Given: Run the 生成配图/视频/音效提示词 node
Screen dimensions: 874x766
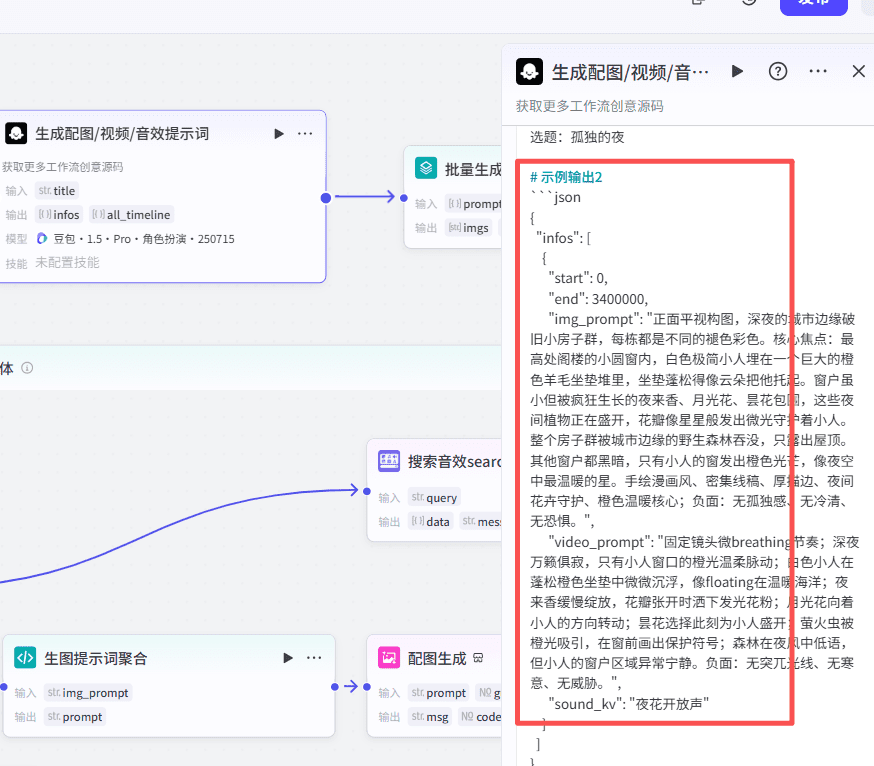Looking at the screenshot, I should [x=279, y=134].
